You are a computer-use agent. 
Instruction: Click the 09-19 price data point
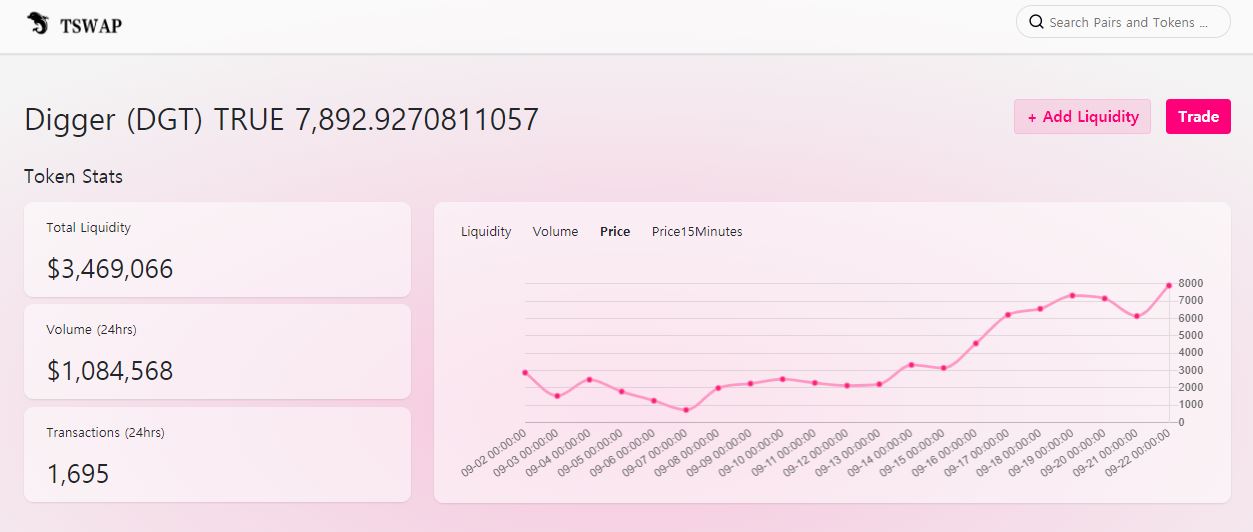1072,295
